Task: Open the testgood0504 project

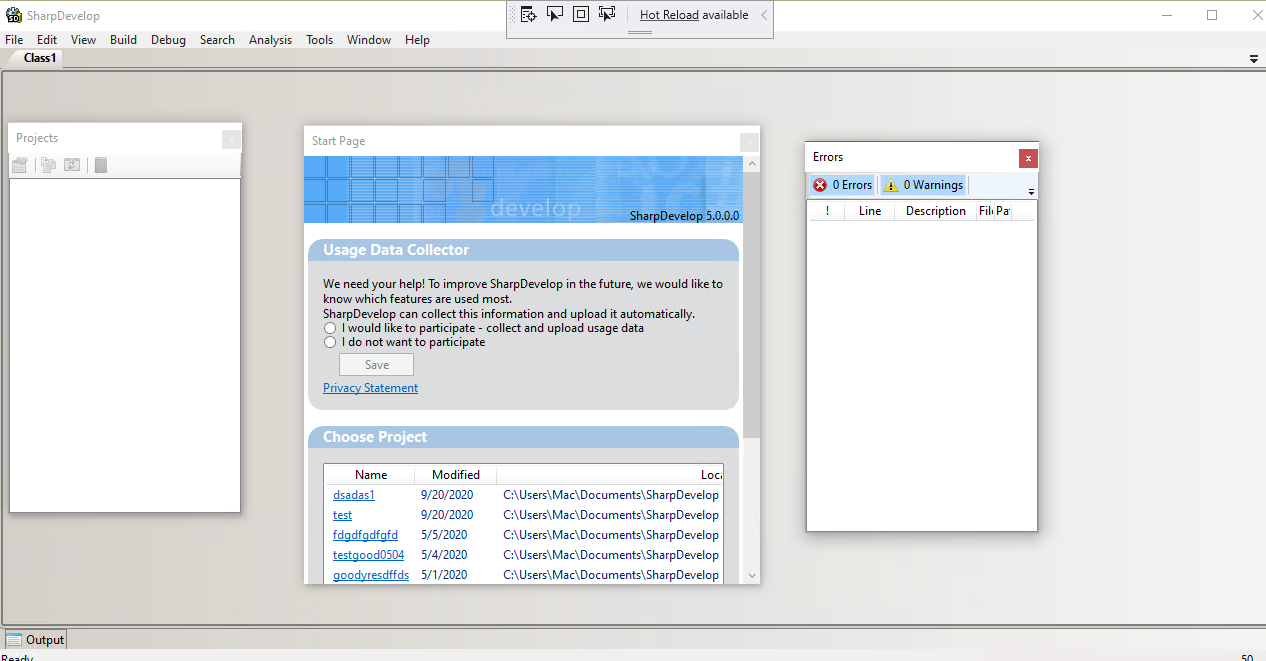Action: point(369,555)
